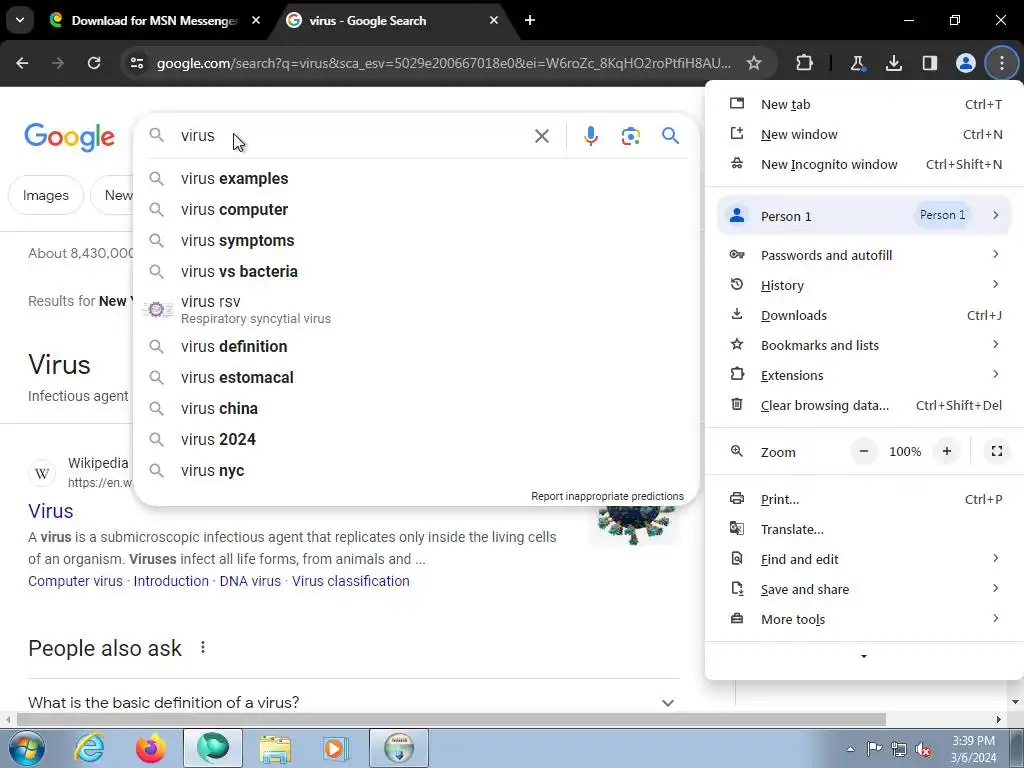The image size is (1024, 768).
Task: Expand Bookmarks and lists submenu
Action: [x=864, y=345]
